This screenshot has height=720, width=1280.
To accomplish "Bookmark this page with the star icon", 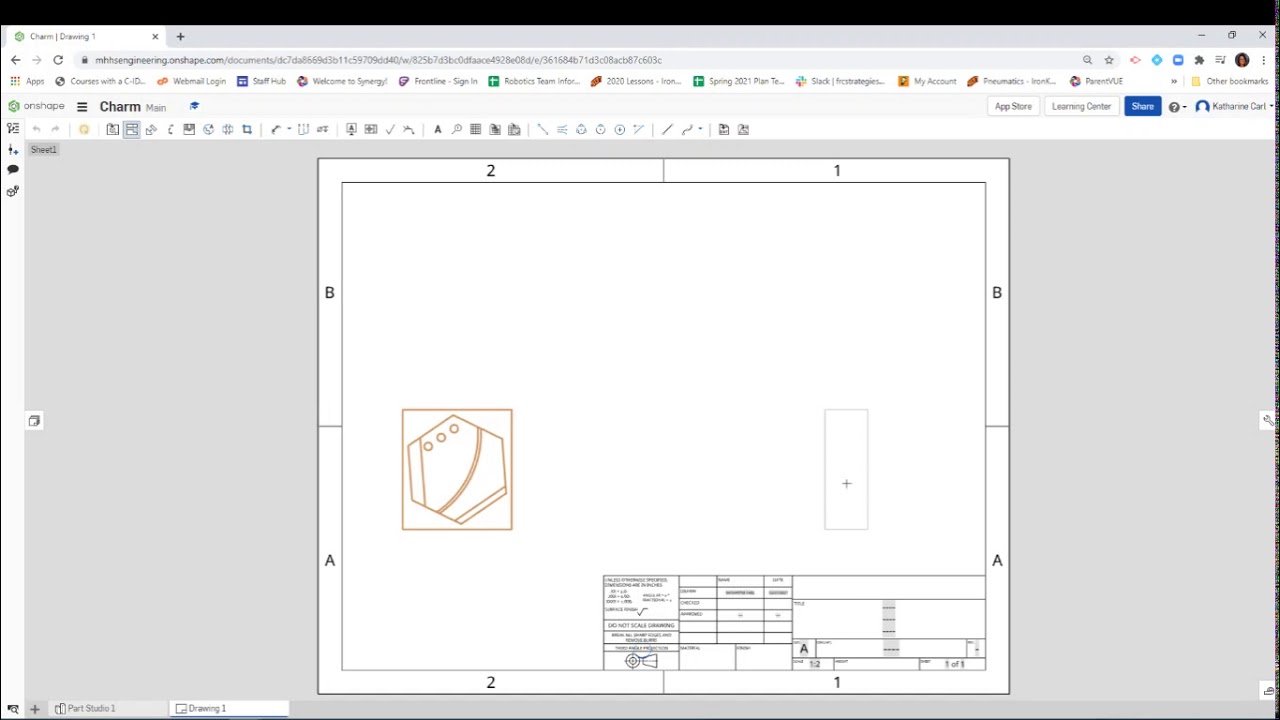I will [x=1109, y=60].
